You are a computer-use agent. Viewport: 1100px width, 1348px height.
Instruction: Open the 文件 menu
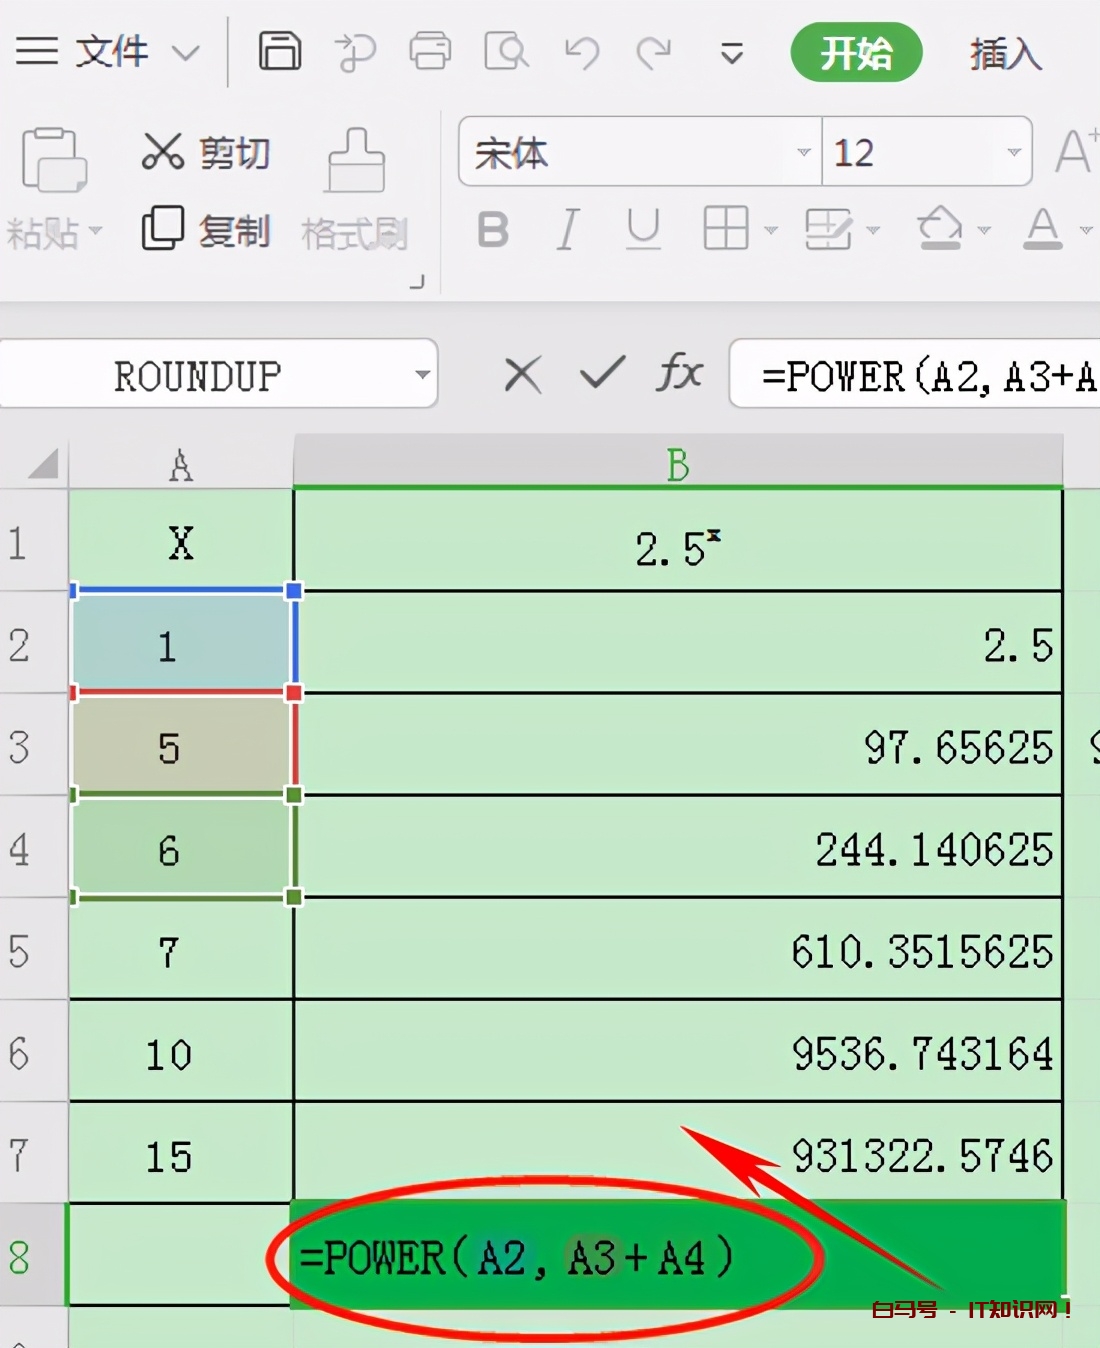pos(110,51)
